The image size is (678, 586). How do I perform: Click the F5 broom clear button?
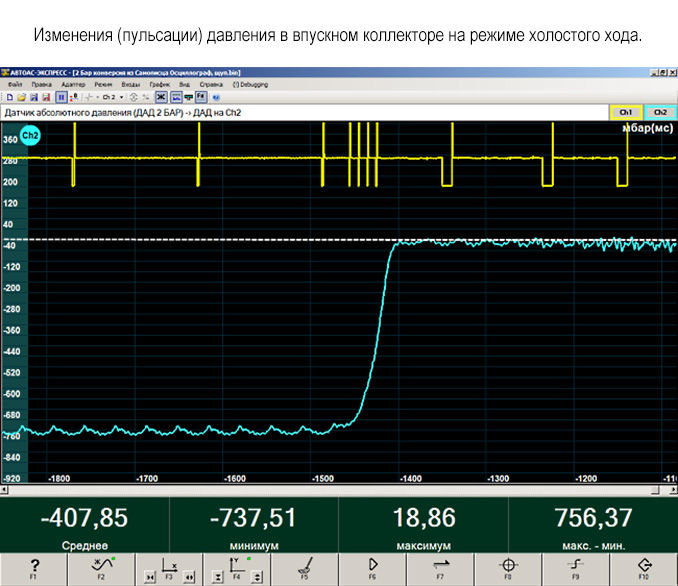pos(305,569)
